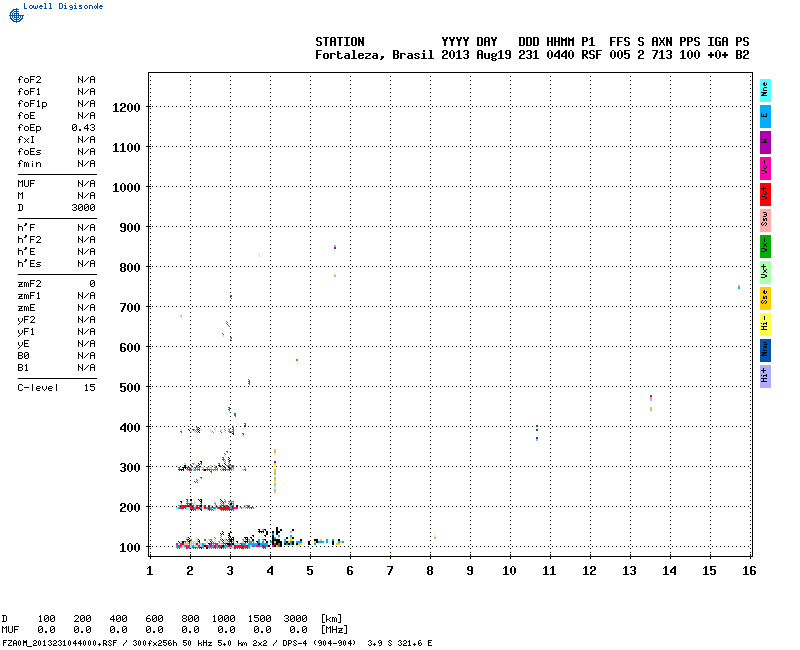Click the date Aug19 in the header
800x650 pixels.
click(493, 55)
